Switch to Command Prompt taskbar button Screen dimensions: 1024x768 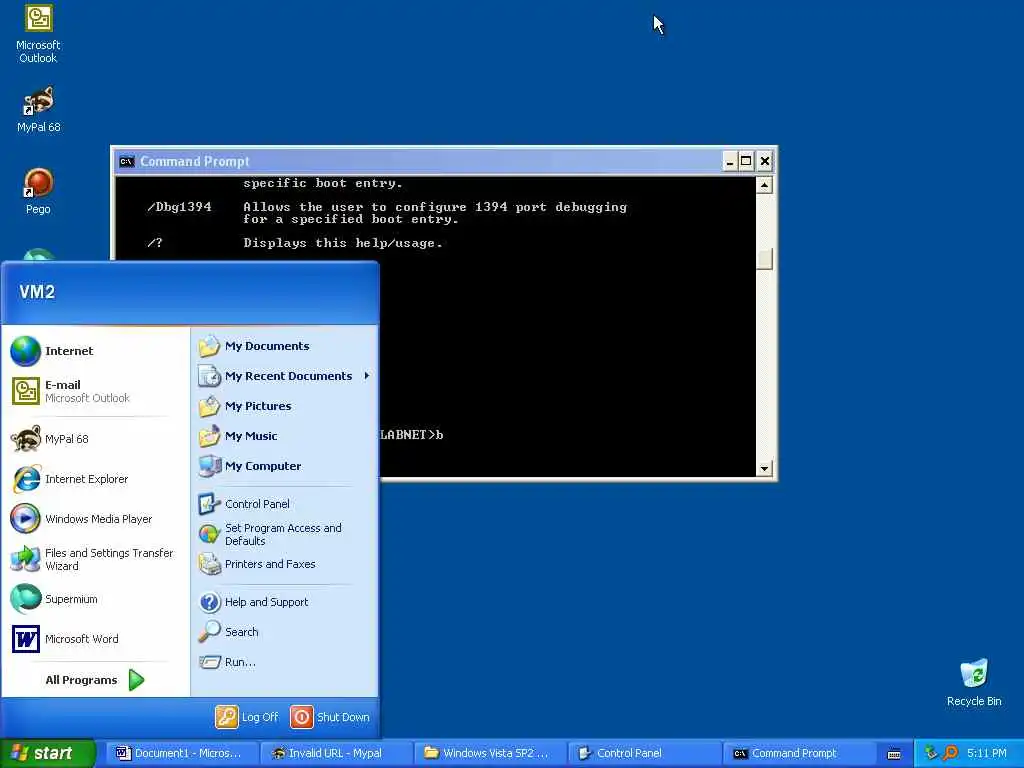[x=798, y=754]
